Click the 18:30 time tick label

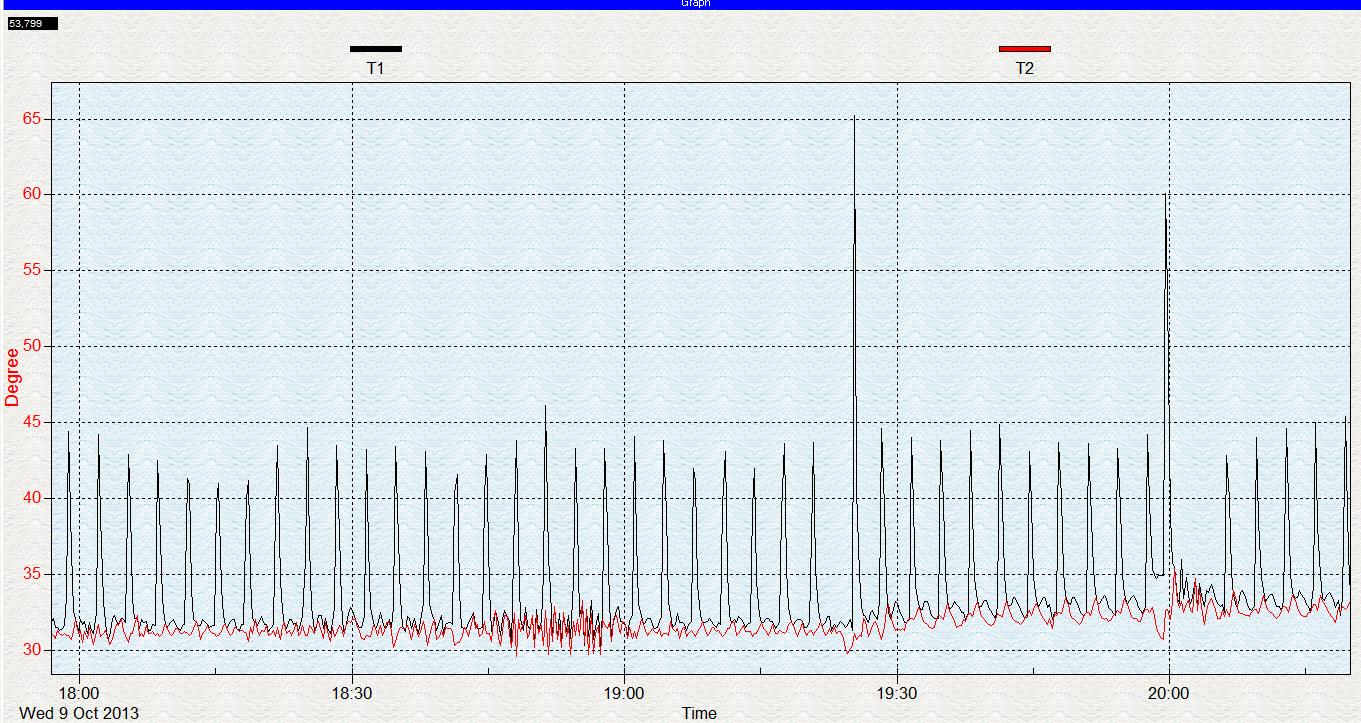tap(352, 693)
